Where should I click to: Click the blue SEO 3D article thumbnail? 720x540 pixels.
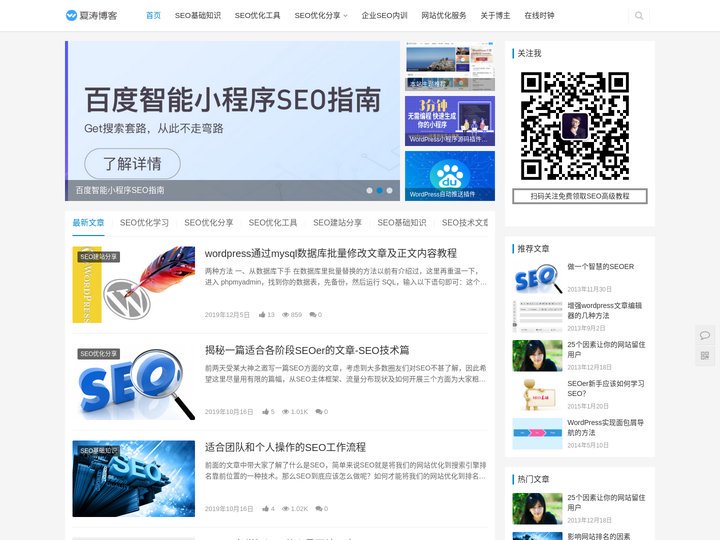point(134,478)
